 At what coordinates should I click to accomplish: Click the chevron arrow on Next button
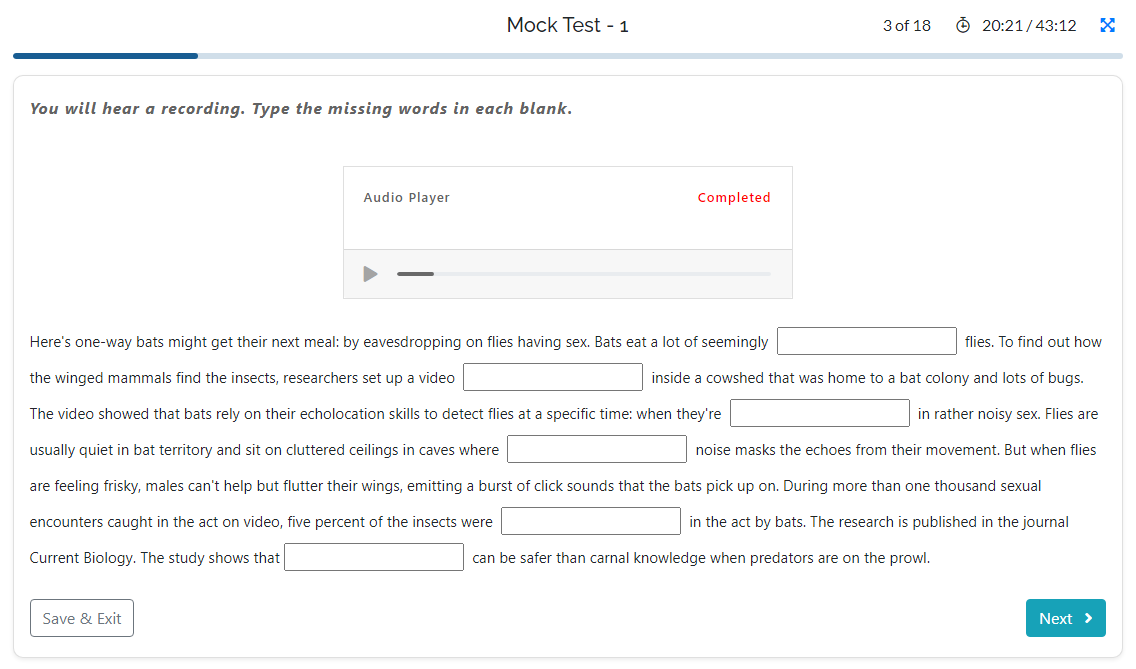point(1088,618)
